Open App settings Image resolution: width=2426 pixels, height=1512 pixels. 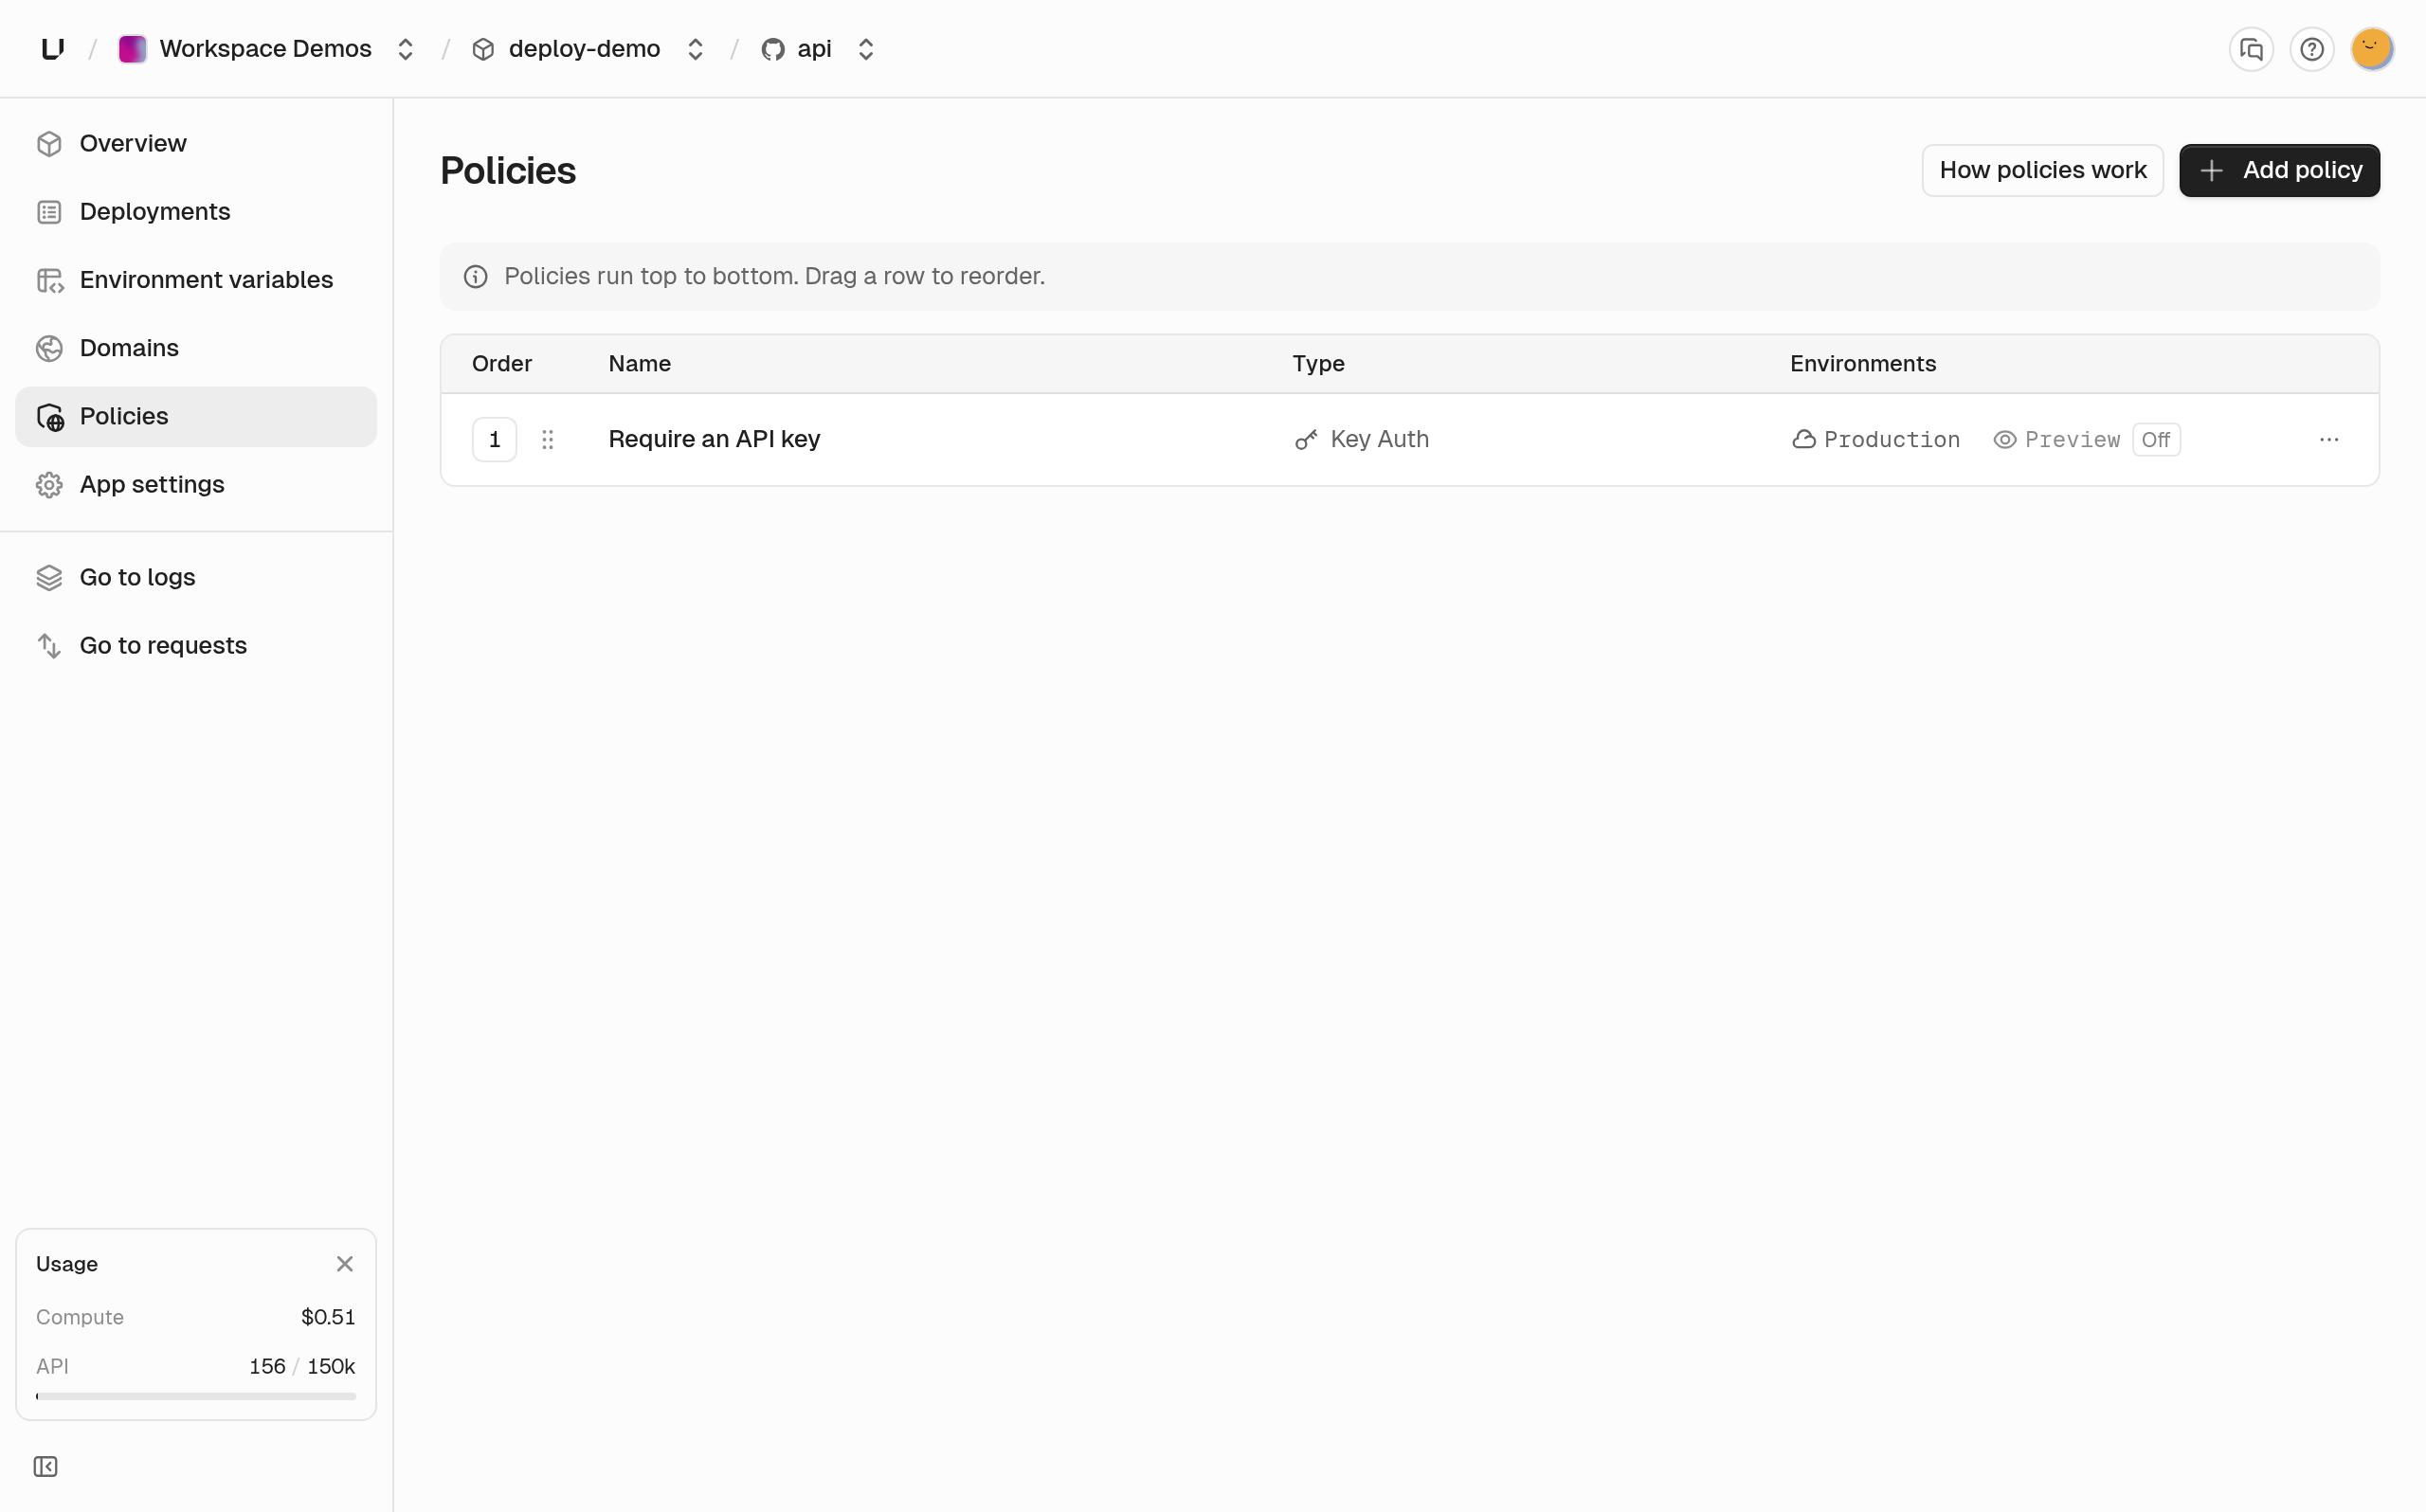click(196, 485)
